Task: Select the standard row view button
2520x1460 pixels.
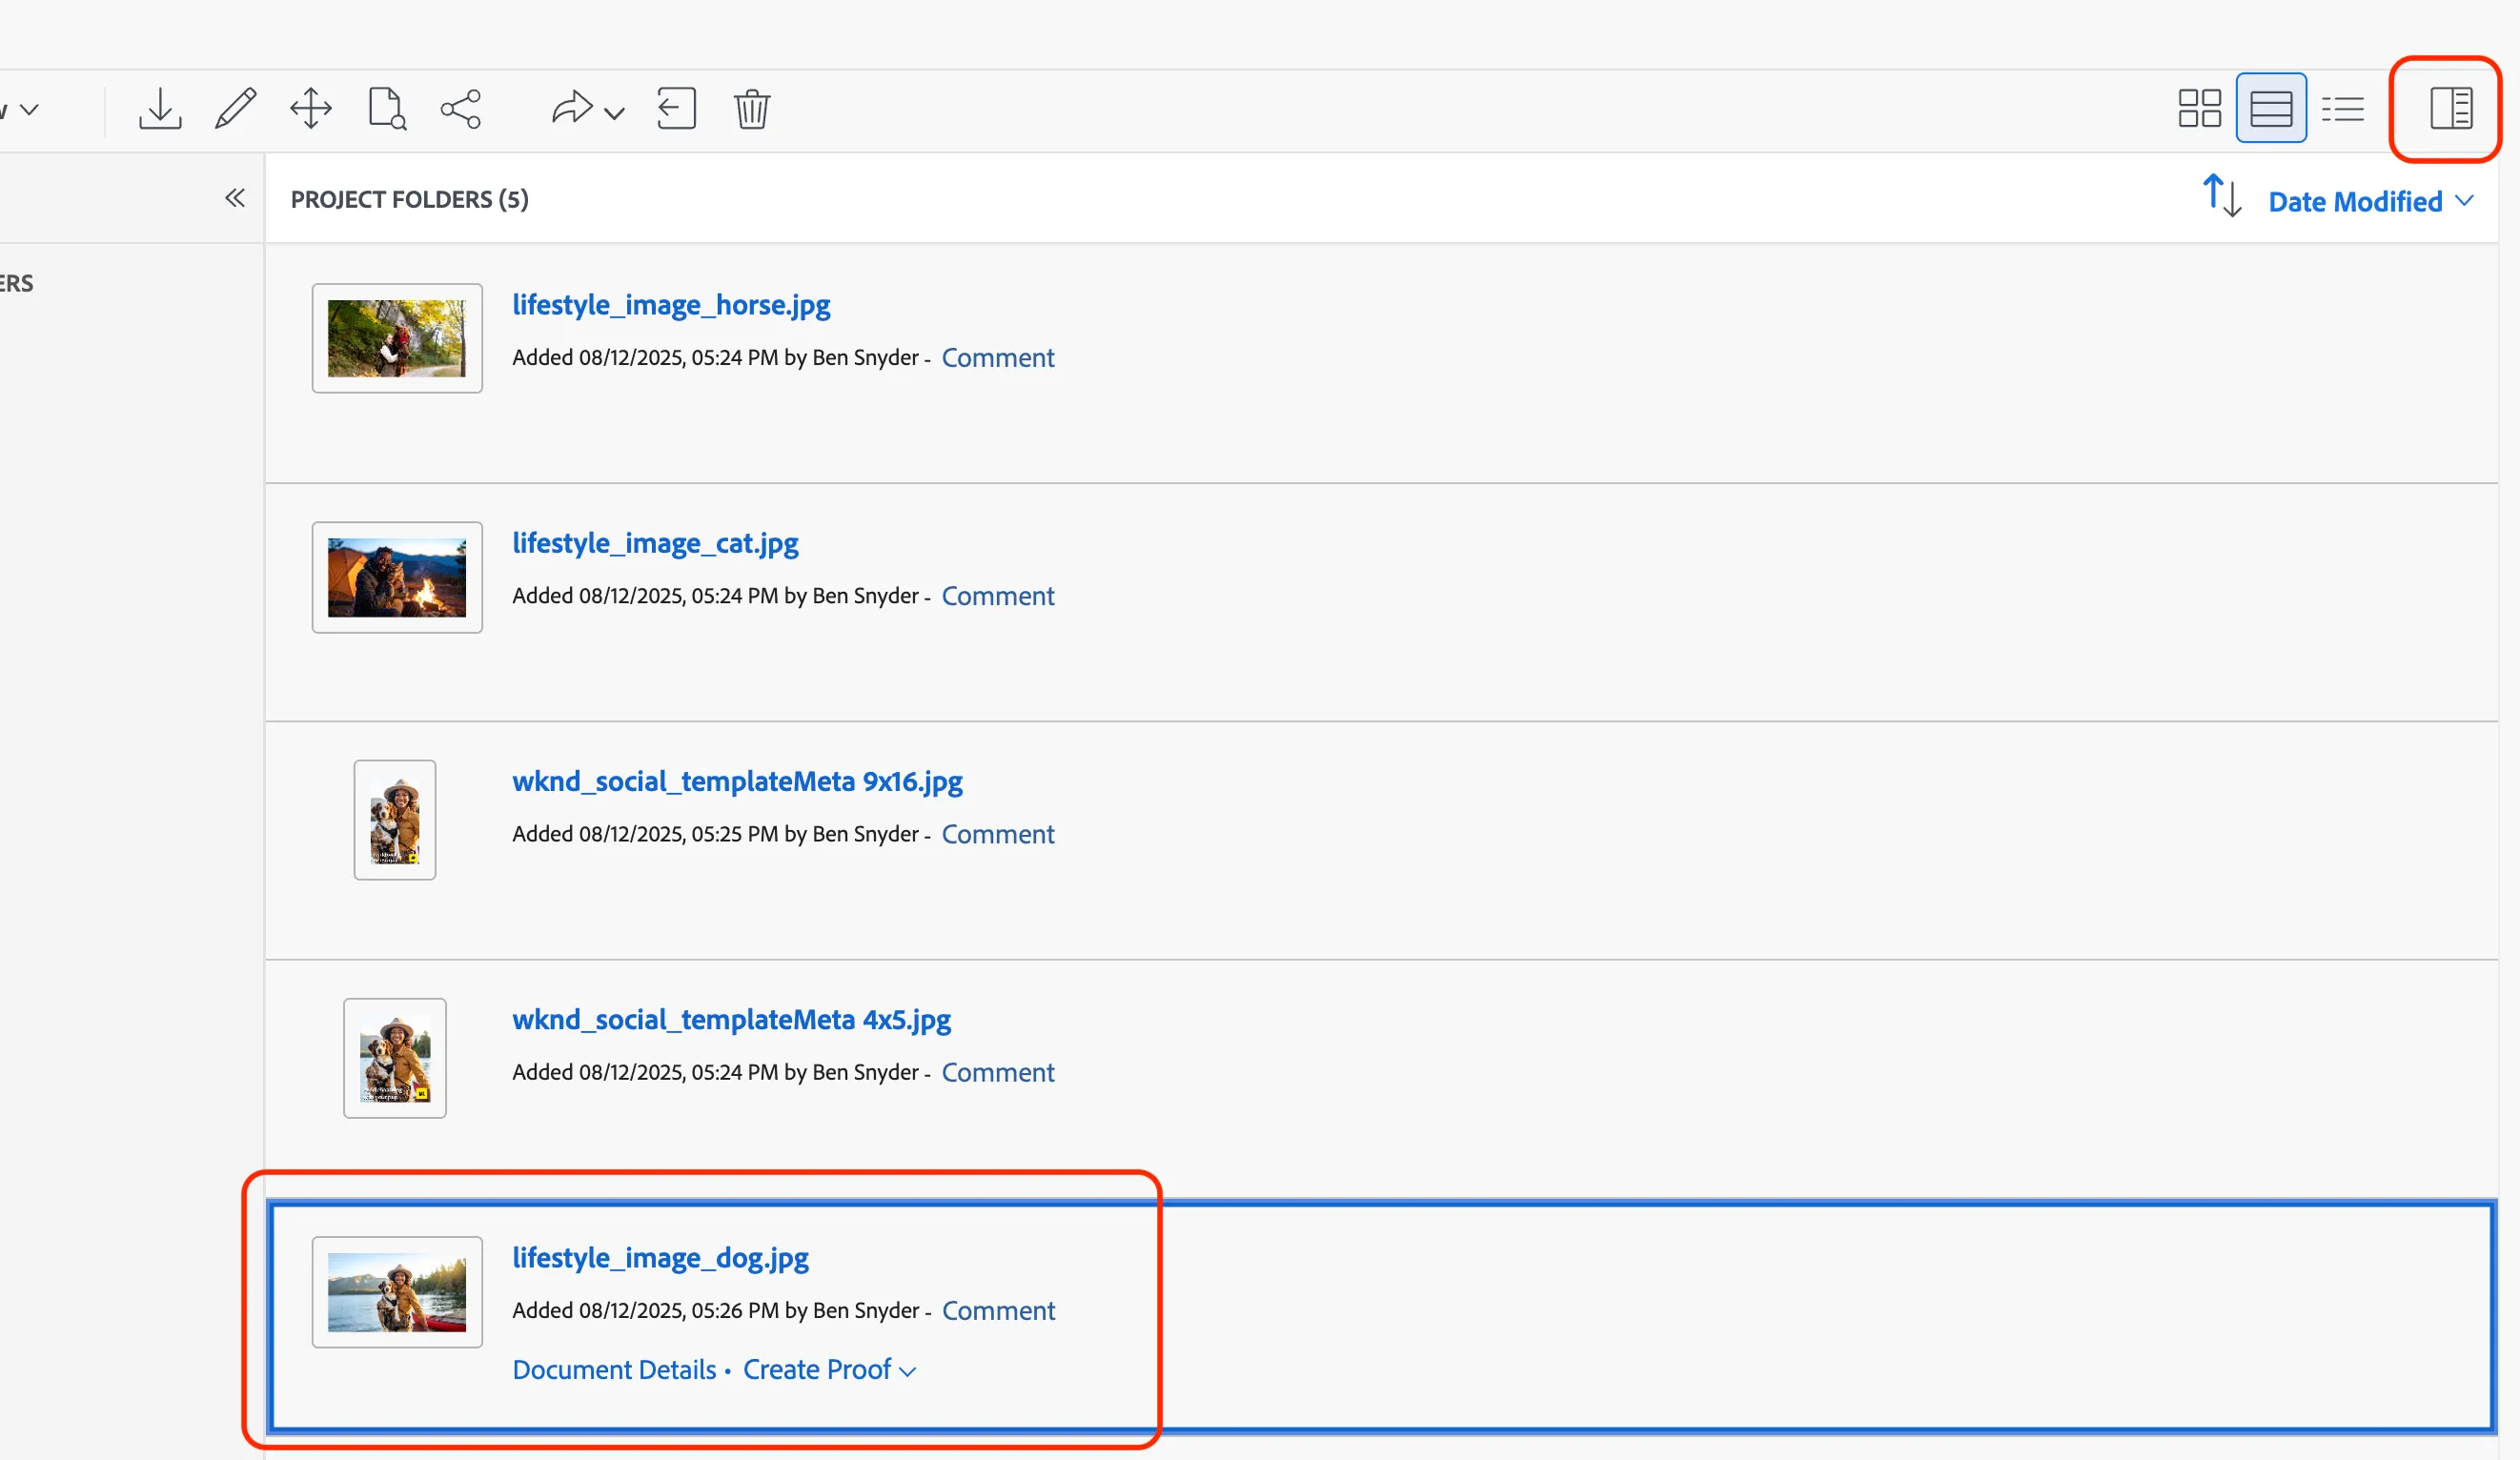Action: pyautogui.click(x=2271, y=108)
